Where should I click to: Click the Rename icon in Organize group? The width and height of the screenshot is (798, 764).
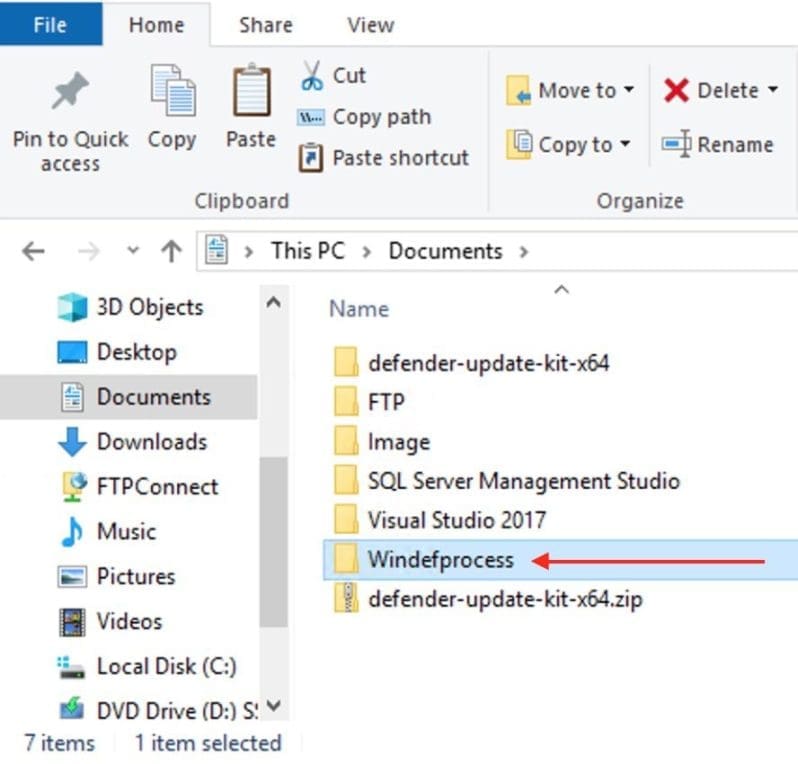678,144
